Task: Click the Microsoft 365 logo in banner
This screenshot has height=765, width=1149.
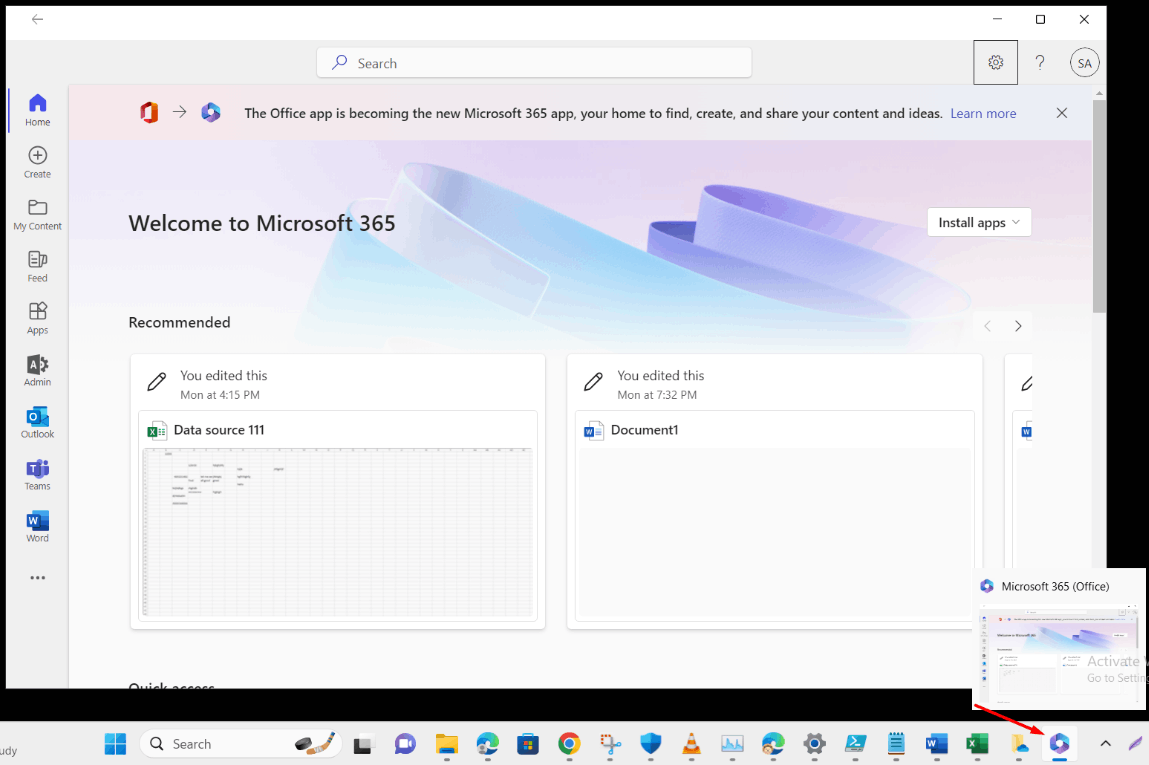Action: (x=211, y=112)
